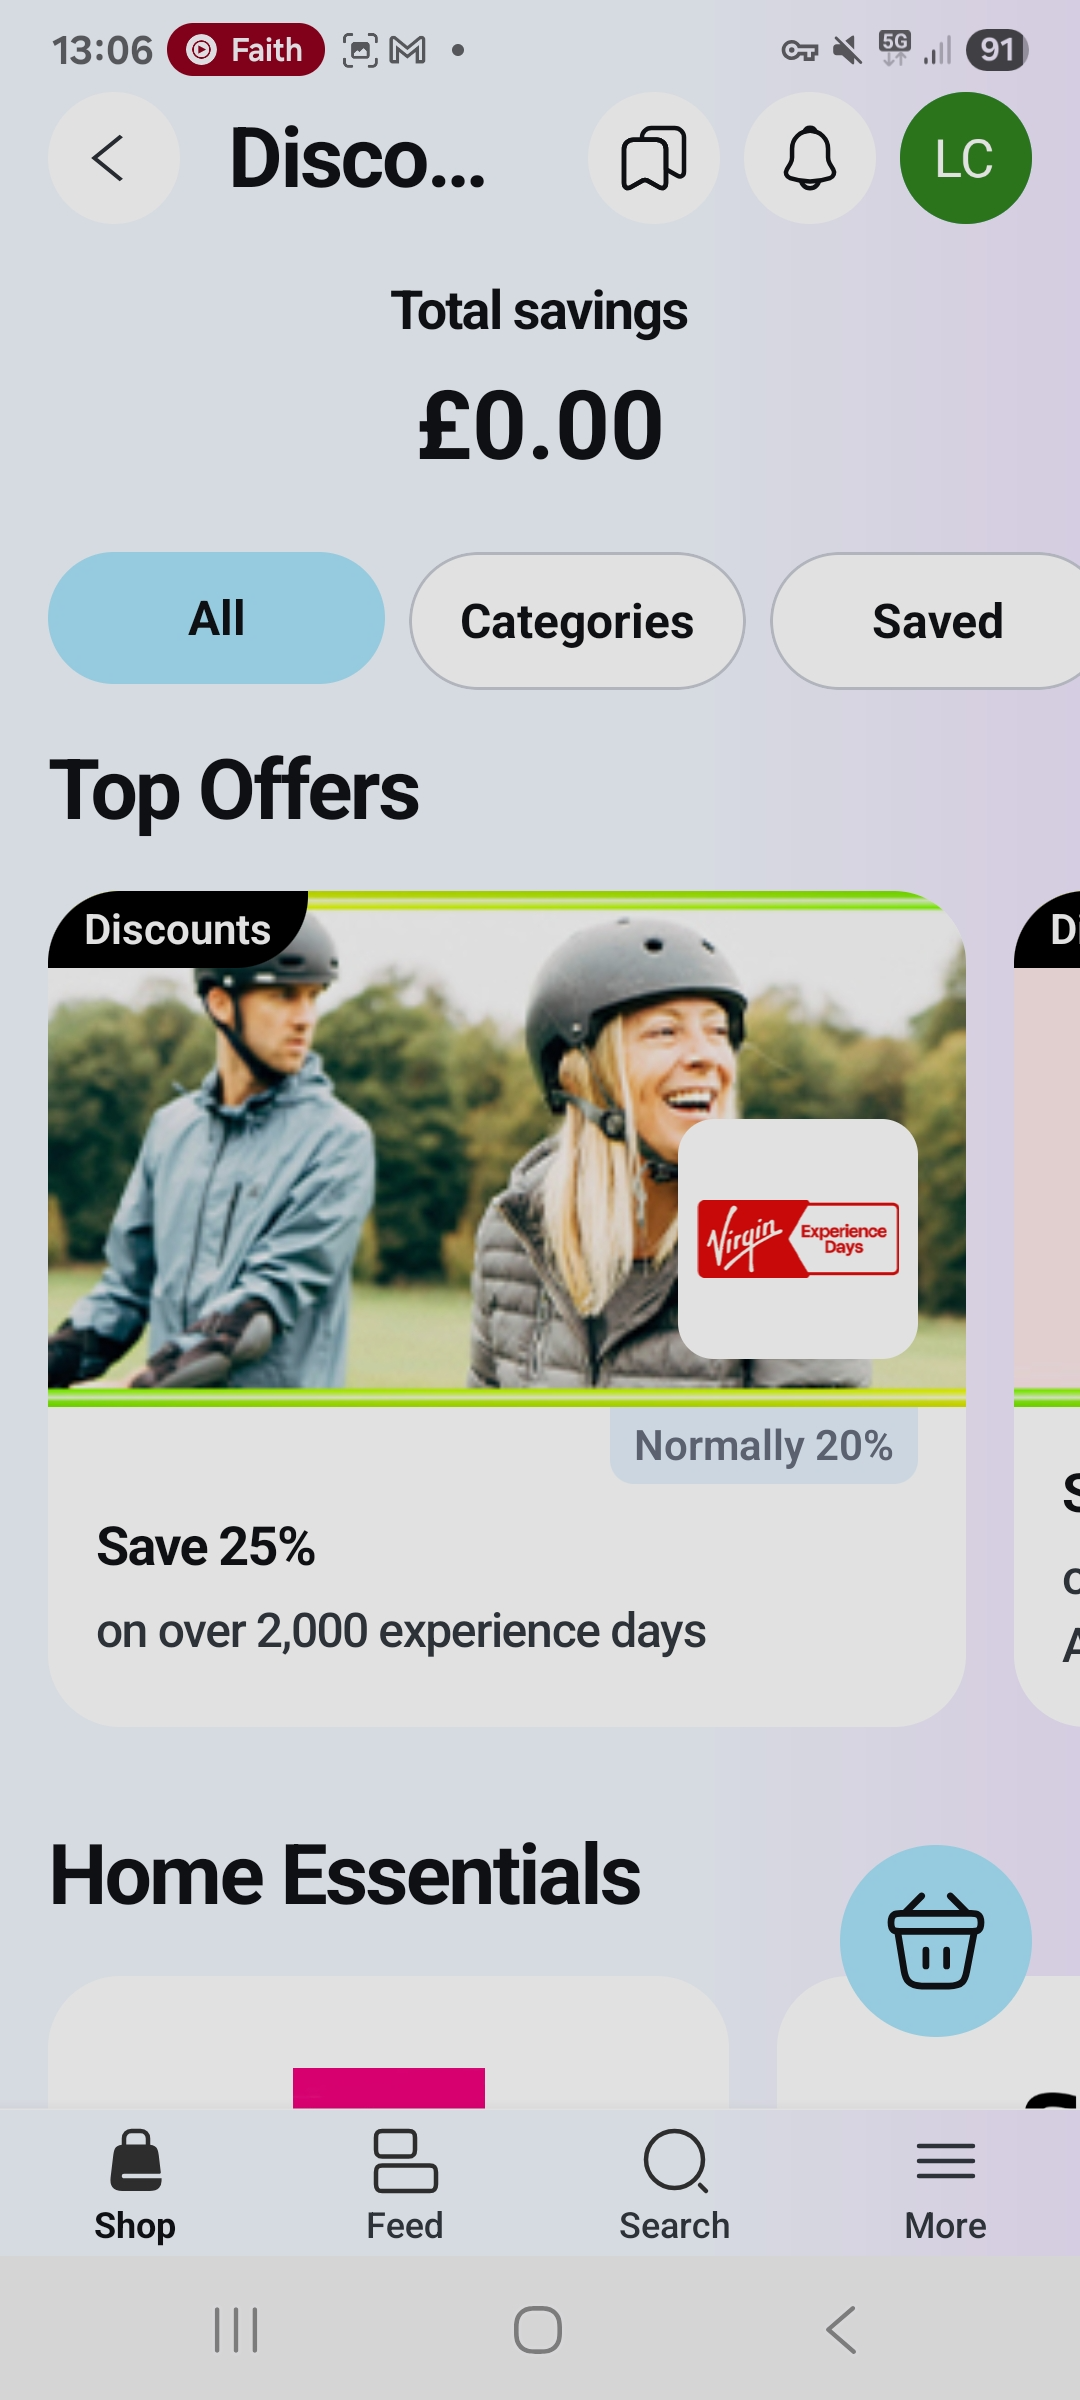
Task: Tap the Search magnifier icon
Action: click(674, 2185)
